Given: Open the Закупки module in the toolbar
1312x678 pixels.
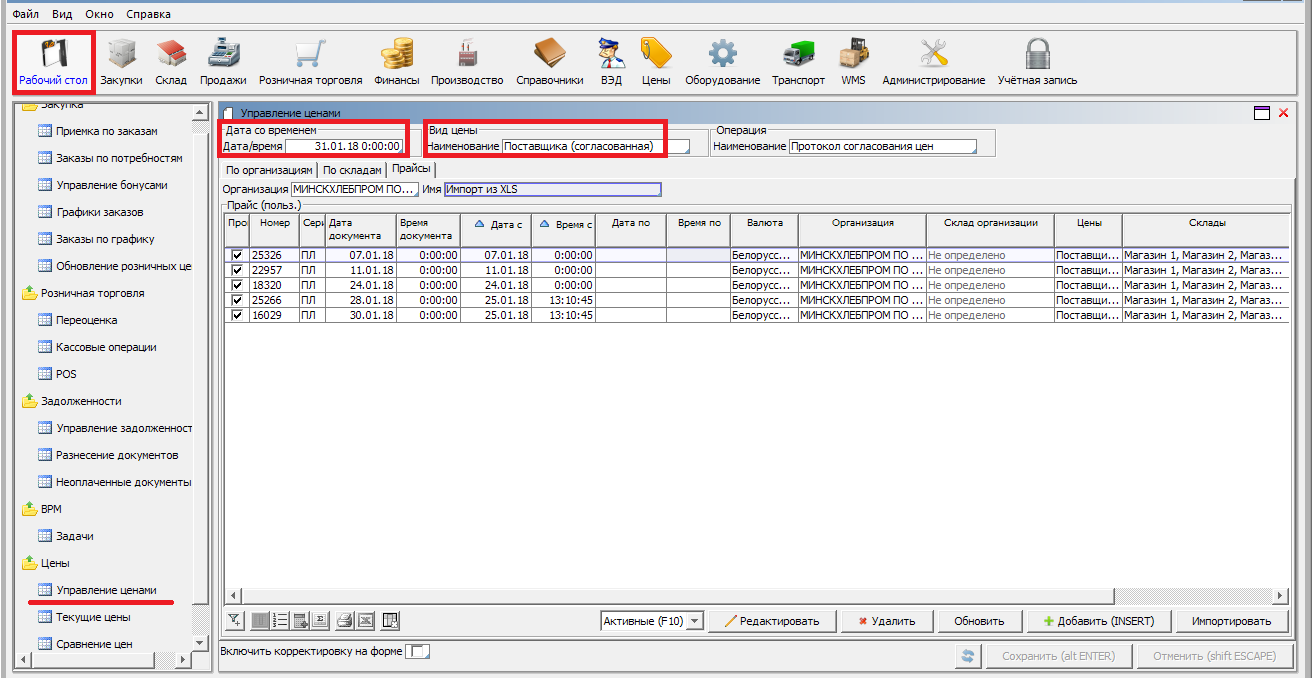Looking at the screenshot, I should click(121, 62).
